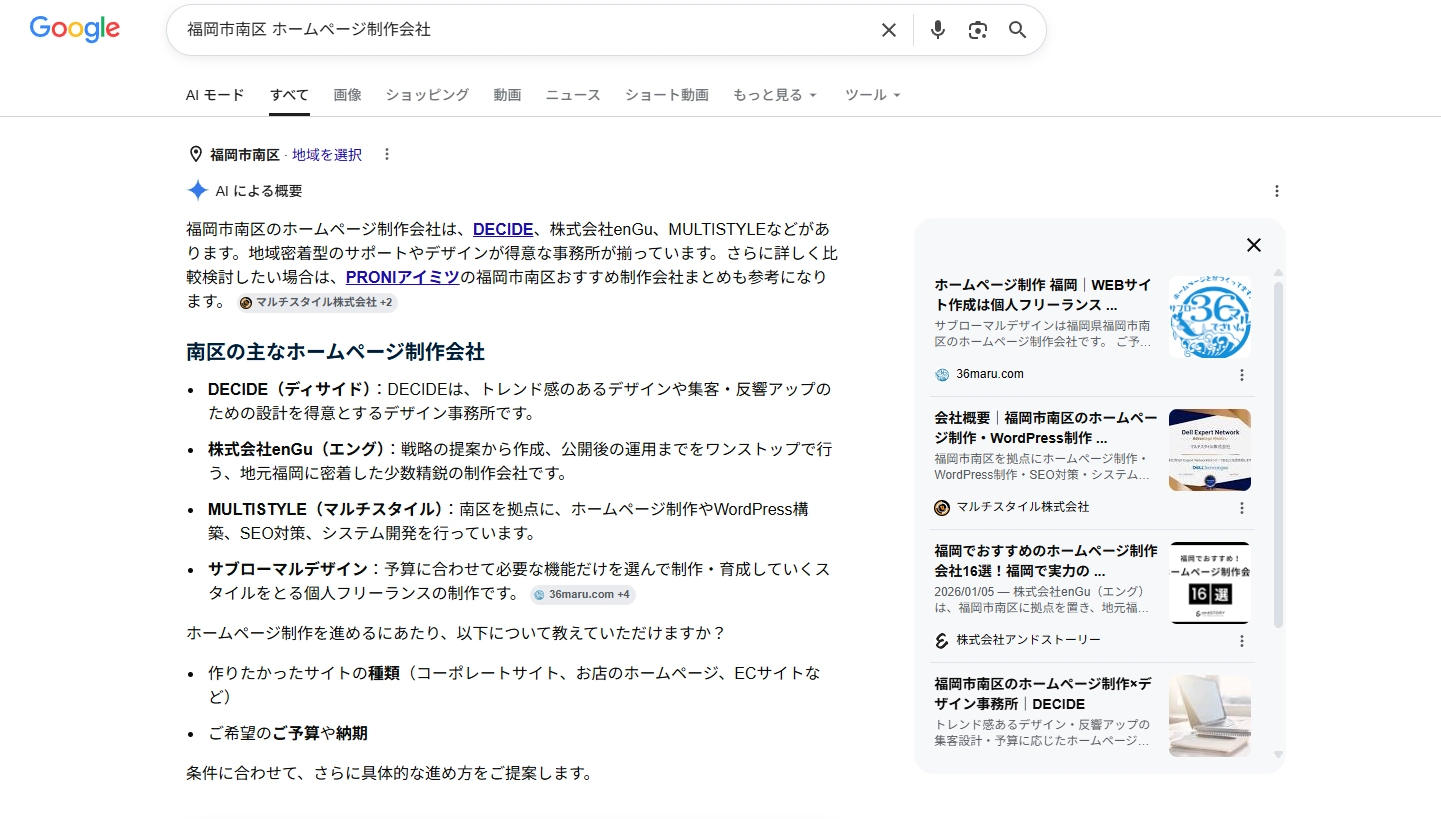This screenshot has height=819, width=1441.
Task: Open 会社概要 福岡市南区のホームページ制作 source title
Action: click(1046, 428)
